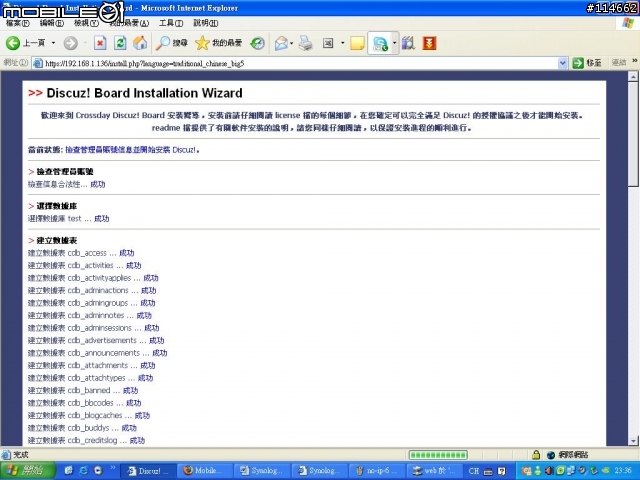Click the Edit page toolbar icon
This screenshot has height=480, width=640.
tap(328, 43)
